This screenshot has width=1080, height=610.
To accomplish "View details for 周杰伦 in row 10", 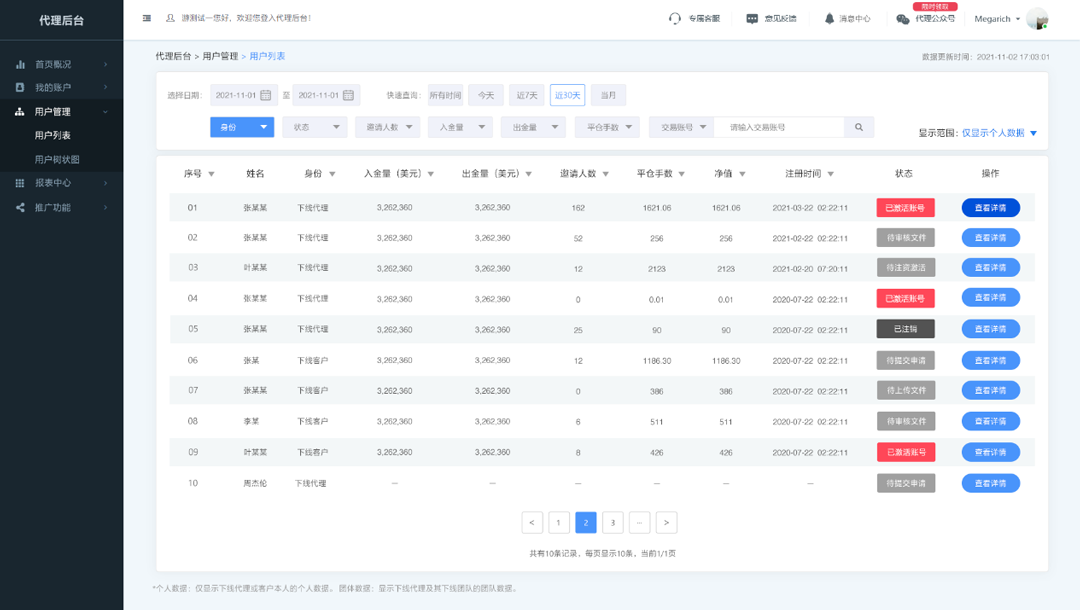I will tap(990, 483).
